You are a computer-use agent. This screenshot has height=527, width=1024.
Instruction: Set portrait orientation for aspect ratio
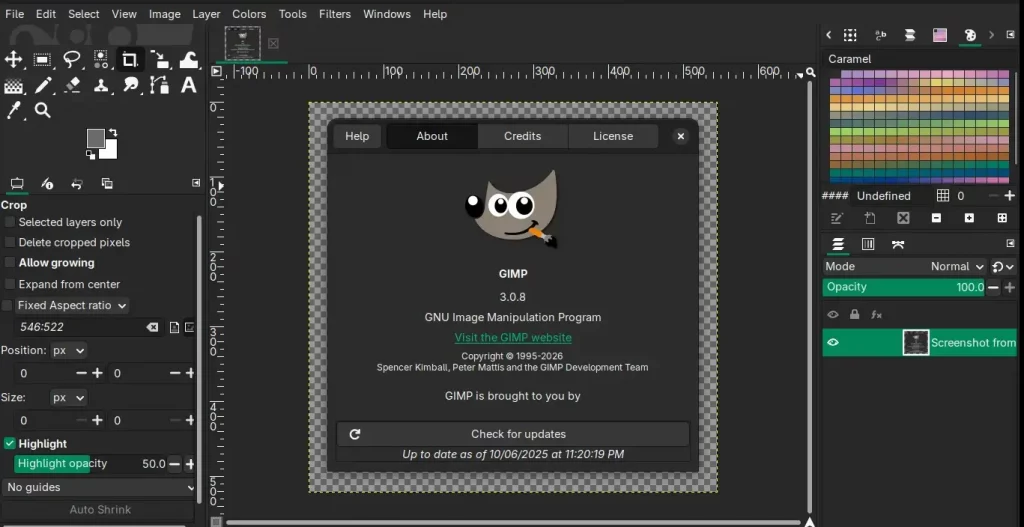point(174,327)
